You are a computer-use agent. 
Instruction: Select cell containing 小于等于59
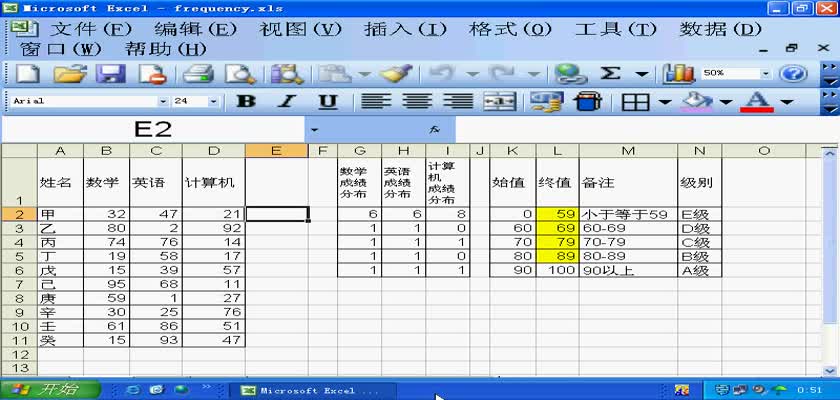(628, 214)
